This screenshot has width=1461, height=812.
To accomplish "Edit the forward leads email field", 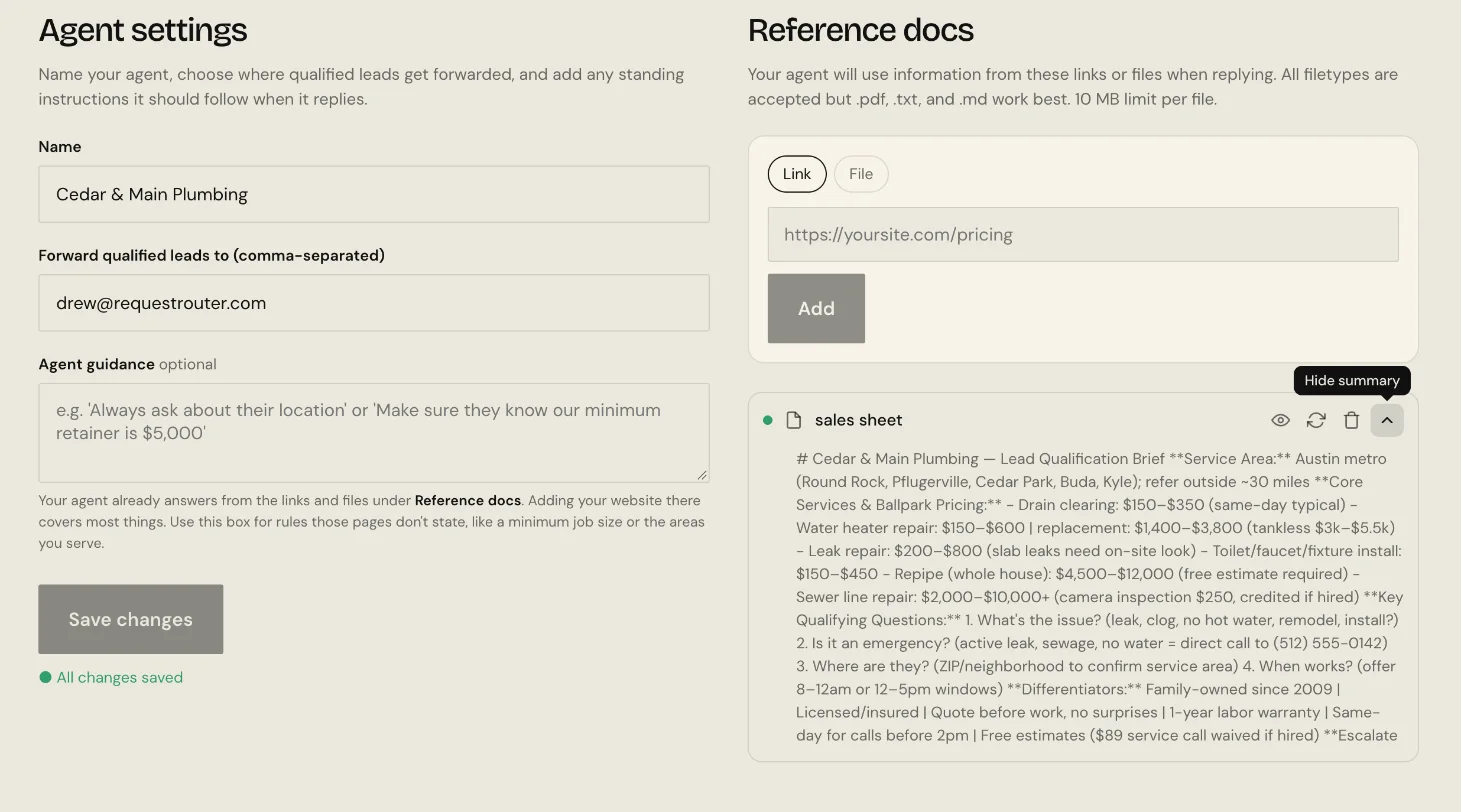I will [x=374, y=303].
